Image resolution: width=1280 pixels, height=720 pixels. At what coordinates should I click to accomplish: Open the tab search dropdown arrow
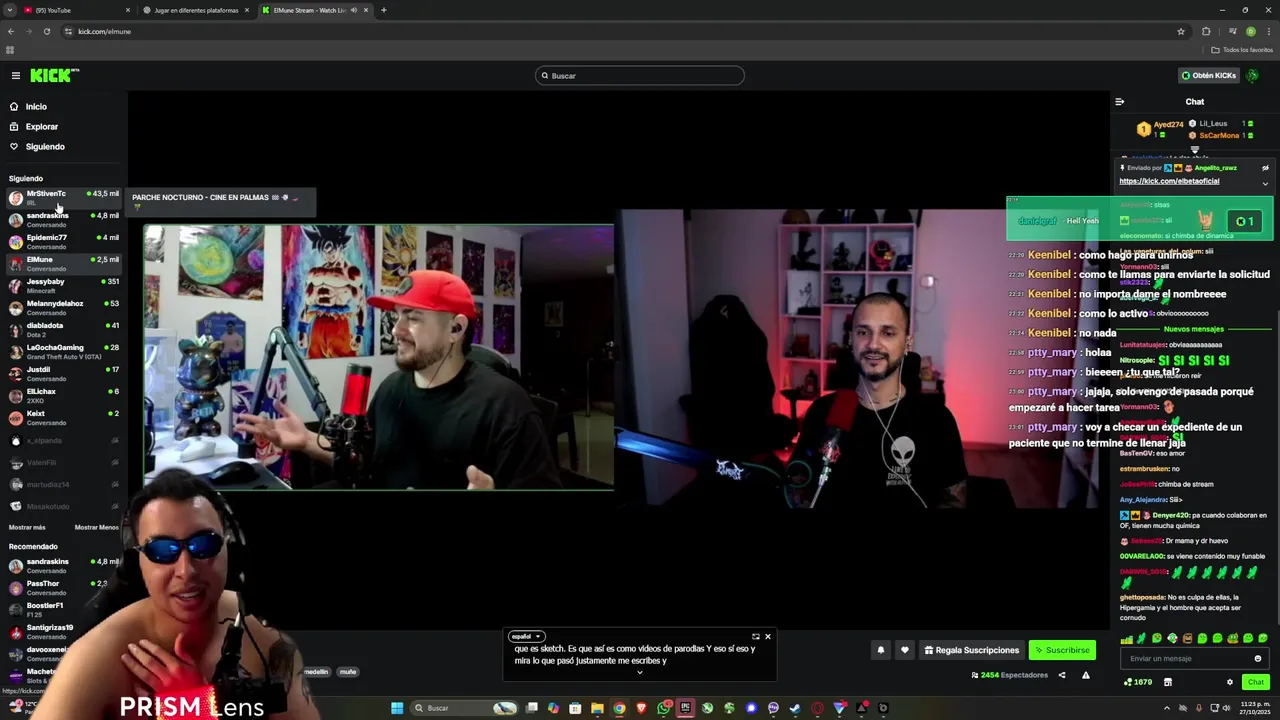tap(9, 10)
